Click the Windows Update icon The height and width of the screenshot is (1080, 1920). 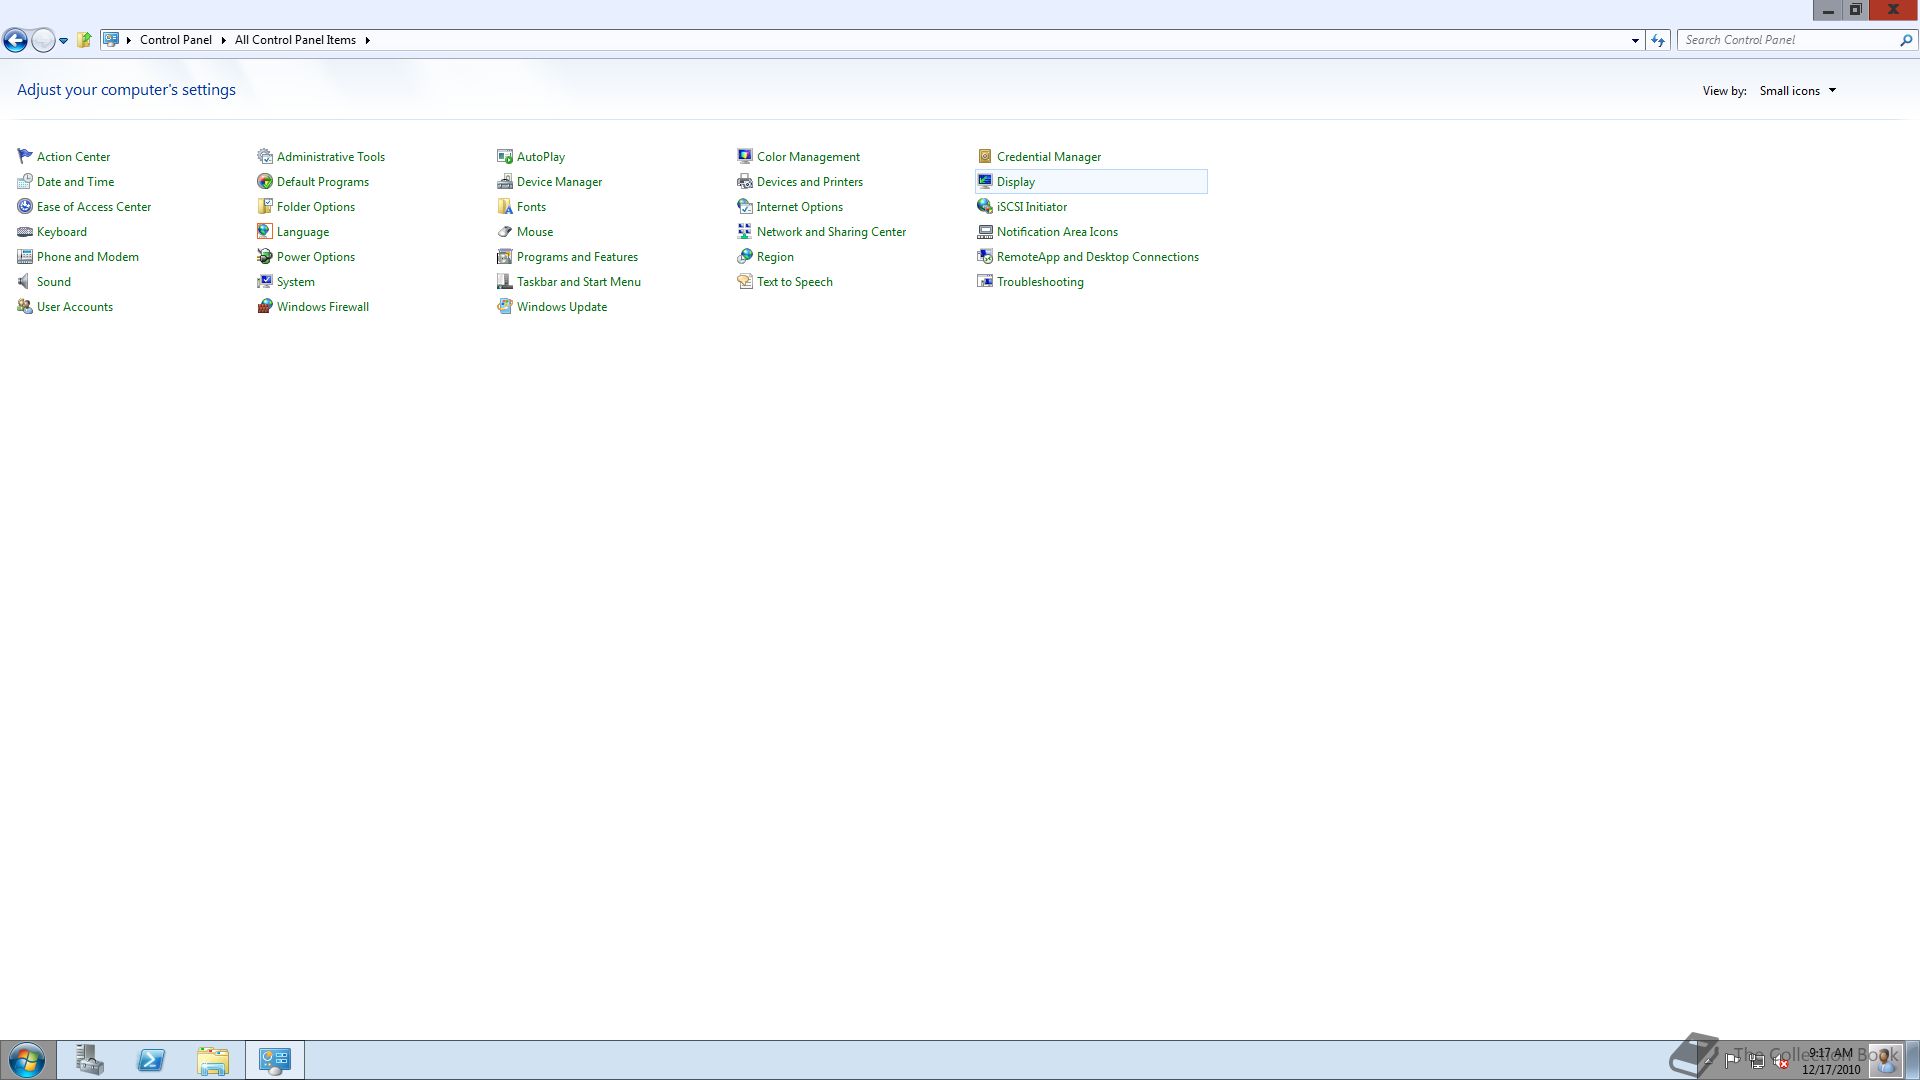coord(505,306)
